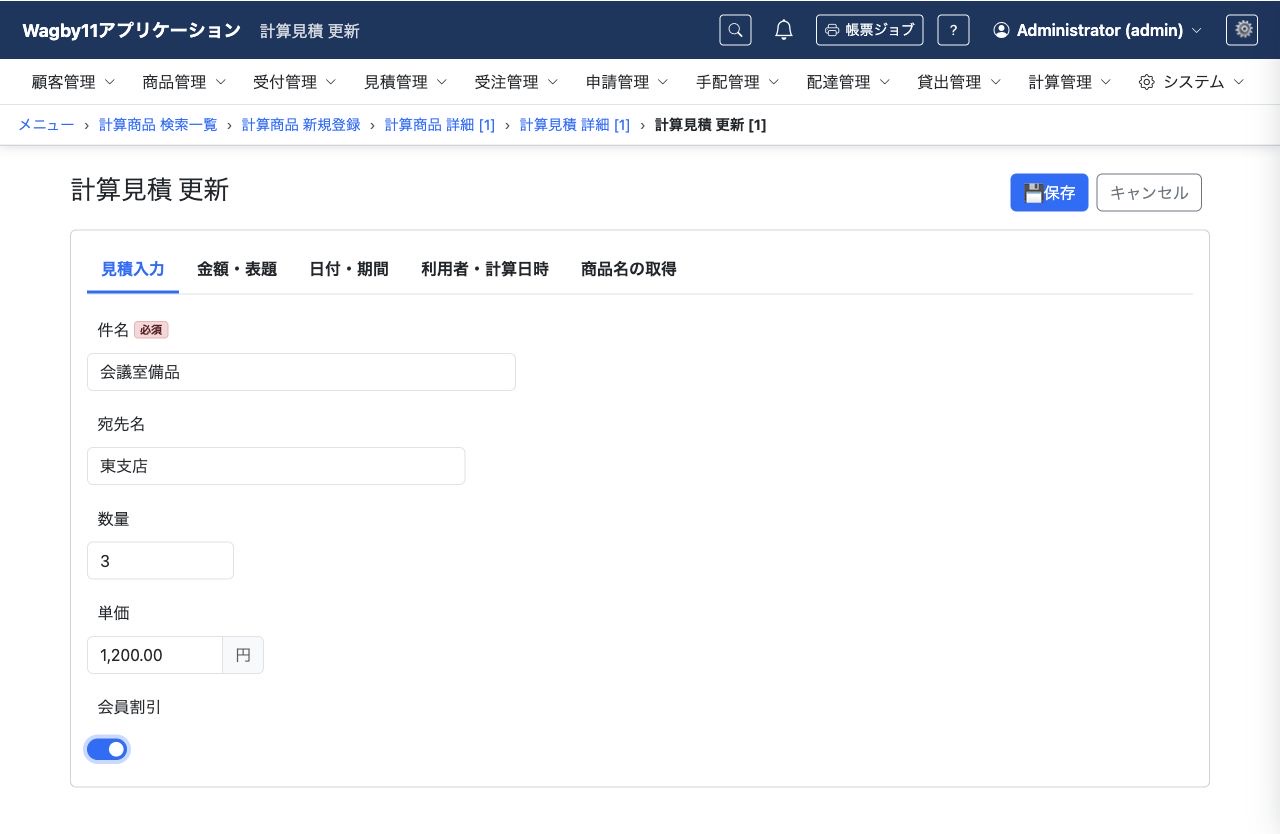The image size is (1280, 834).
Task: Save the estimate with 保存 button
Action: click(1049, 193)
